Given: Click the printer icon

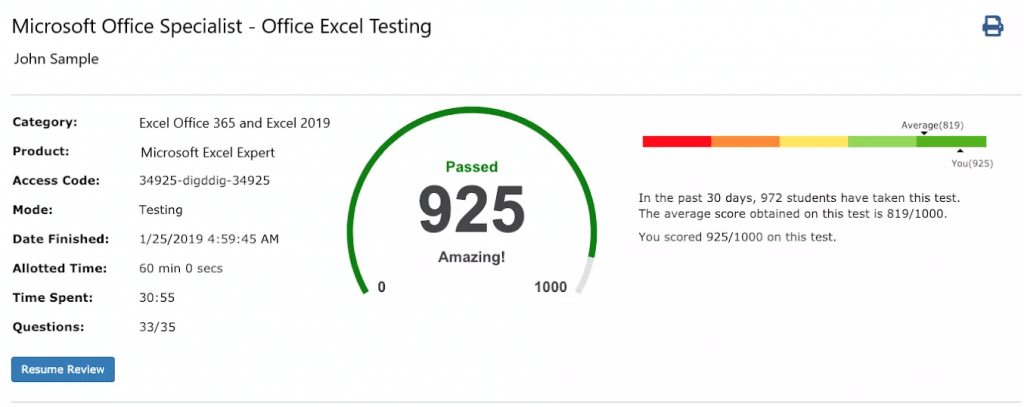Looking at the screenshot, I should click(x=993, y=26).
